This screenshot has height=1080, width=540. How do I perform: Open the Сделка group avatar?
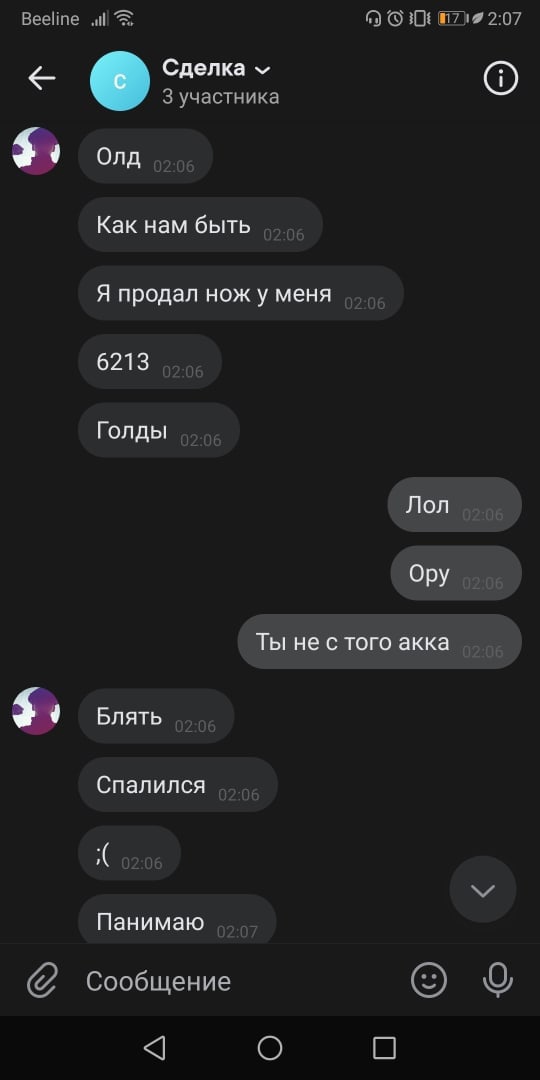click(x=119, y=81)
